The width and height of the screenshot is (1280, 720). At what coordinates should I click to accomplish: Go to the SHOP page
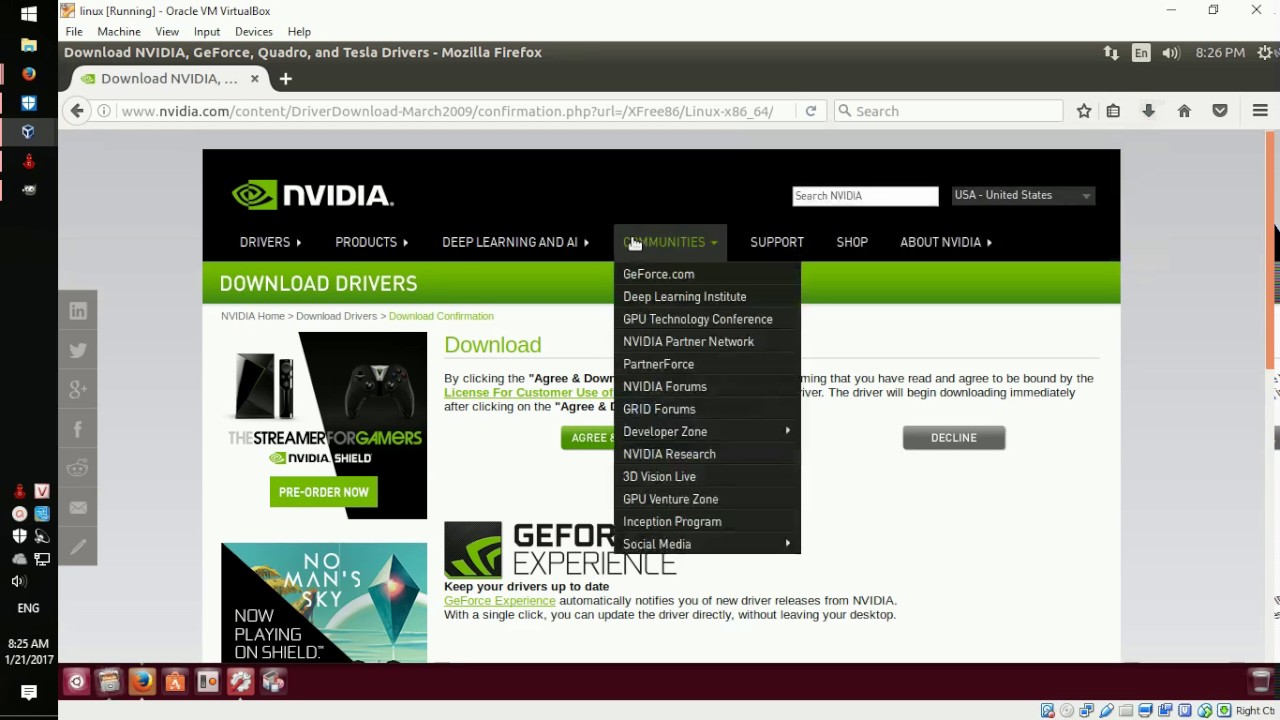point(852,242)
